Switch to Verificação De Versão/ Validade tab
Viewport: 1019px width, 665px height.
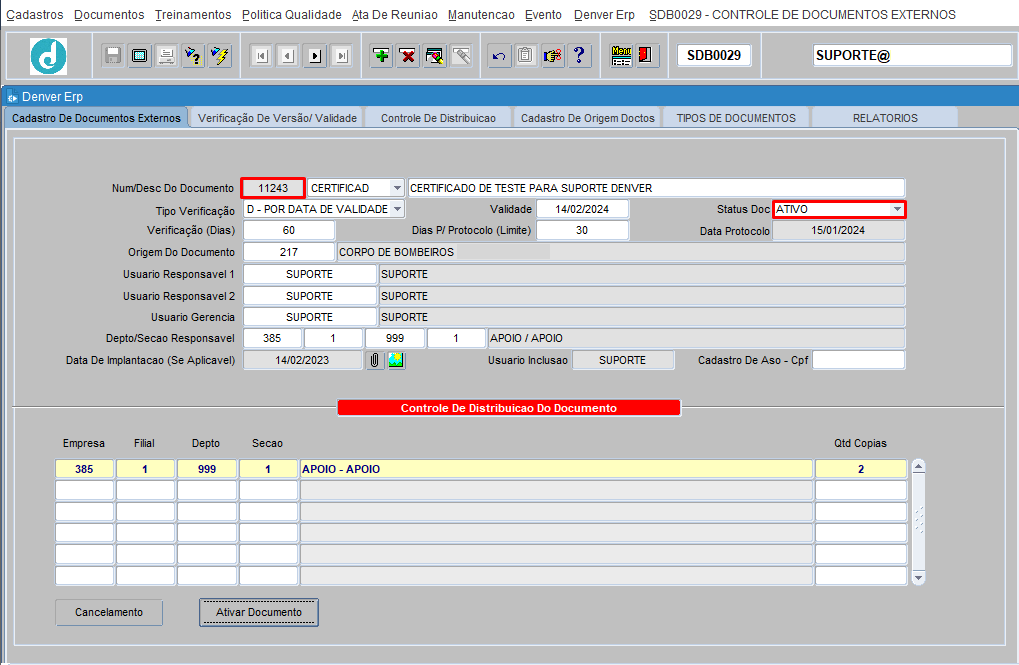(x=277, y=118)
